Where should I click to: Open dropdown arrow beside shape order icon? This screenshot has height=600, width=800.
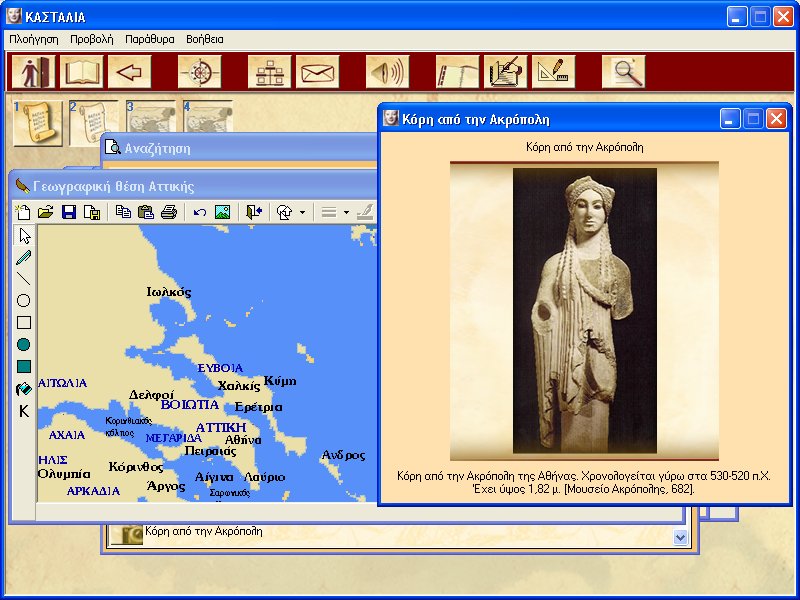[302, 212]
